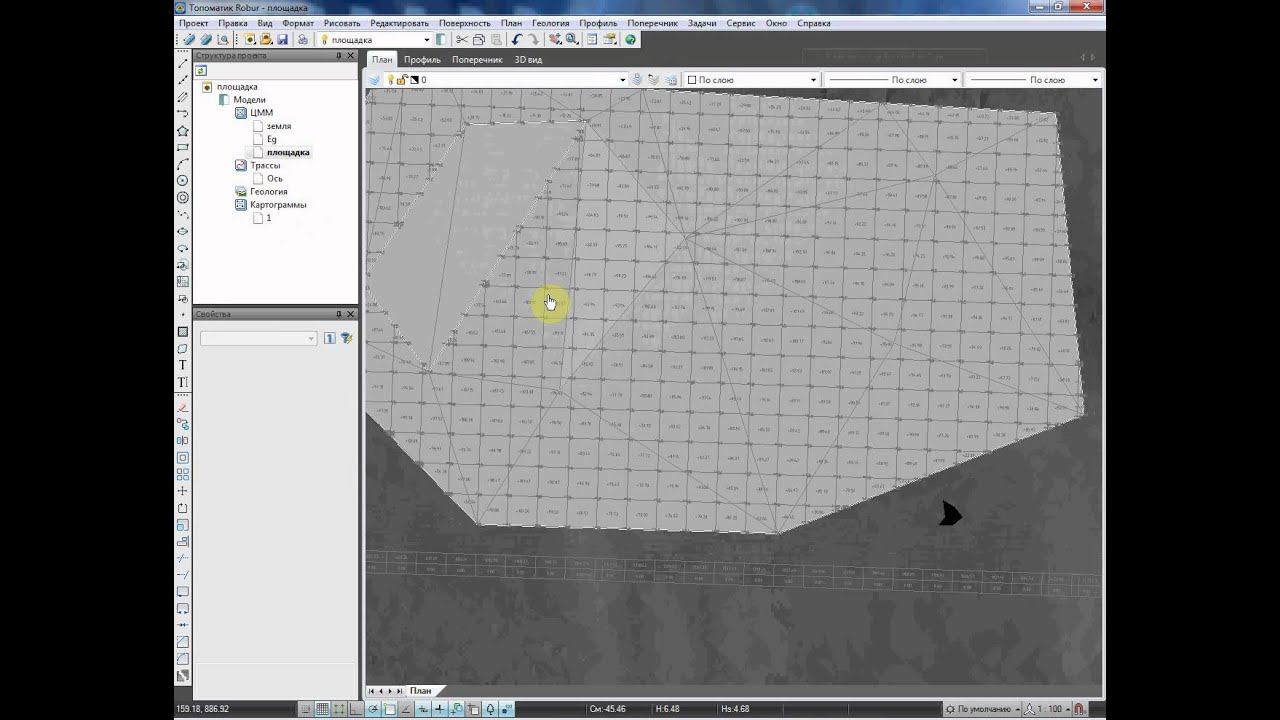Open the last 'По слою' line weight dropdown
Viewport: 1280px width, 720px height.
pyautogui.click(x=1095, y=80)
